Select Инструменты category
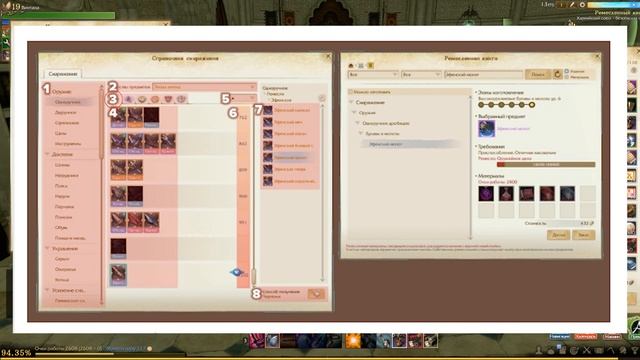This screenshot has height=360, width=640. (x=68, y=144)
